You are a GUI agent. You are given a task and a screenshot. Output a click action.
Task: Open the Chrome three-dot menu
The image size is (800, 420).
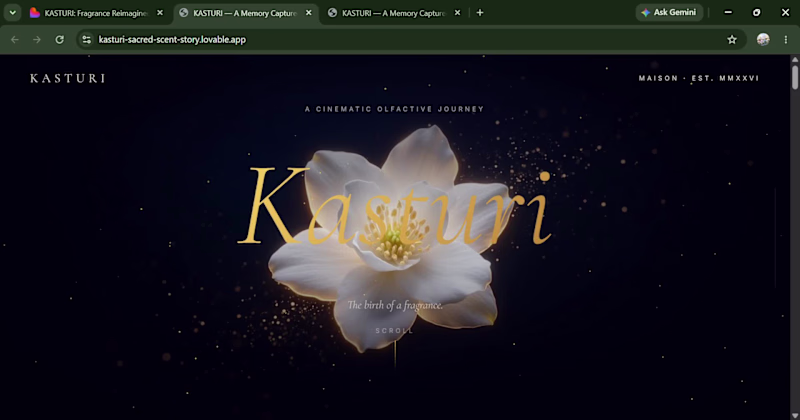786,39
